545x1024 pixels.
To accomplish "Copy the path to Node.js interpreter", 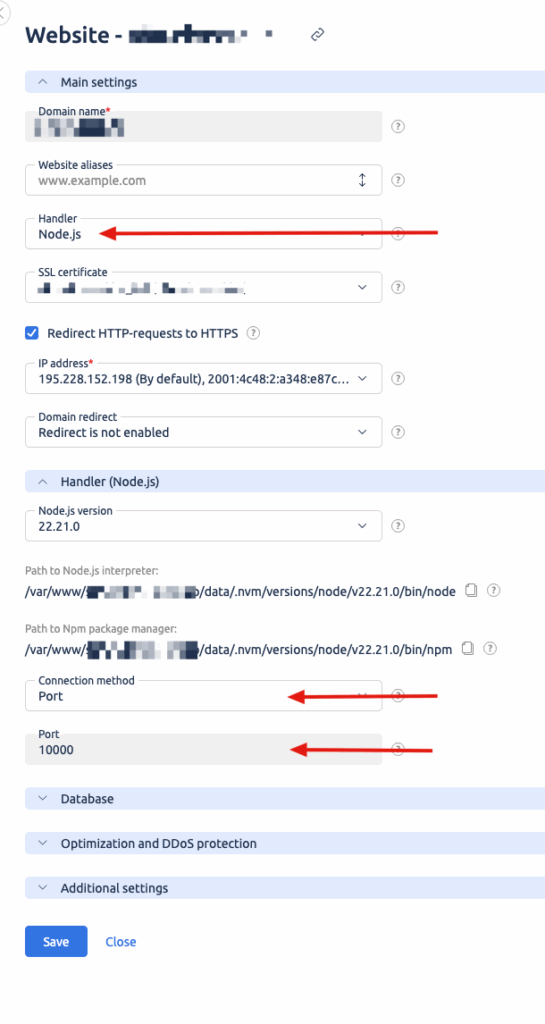I will click(x=471, y=590).
